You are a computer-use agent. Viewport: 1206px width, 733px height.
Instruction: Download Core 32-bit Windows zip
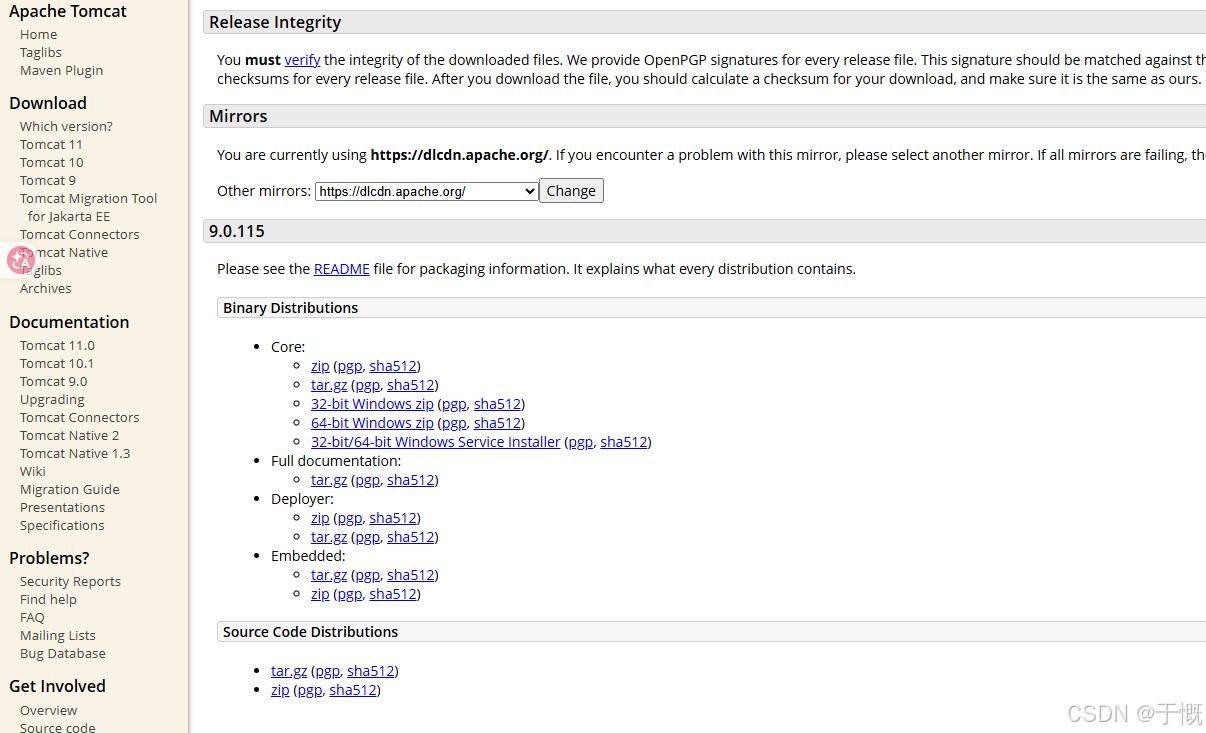372,404
